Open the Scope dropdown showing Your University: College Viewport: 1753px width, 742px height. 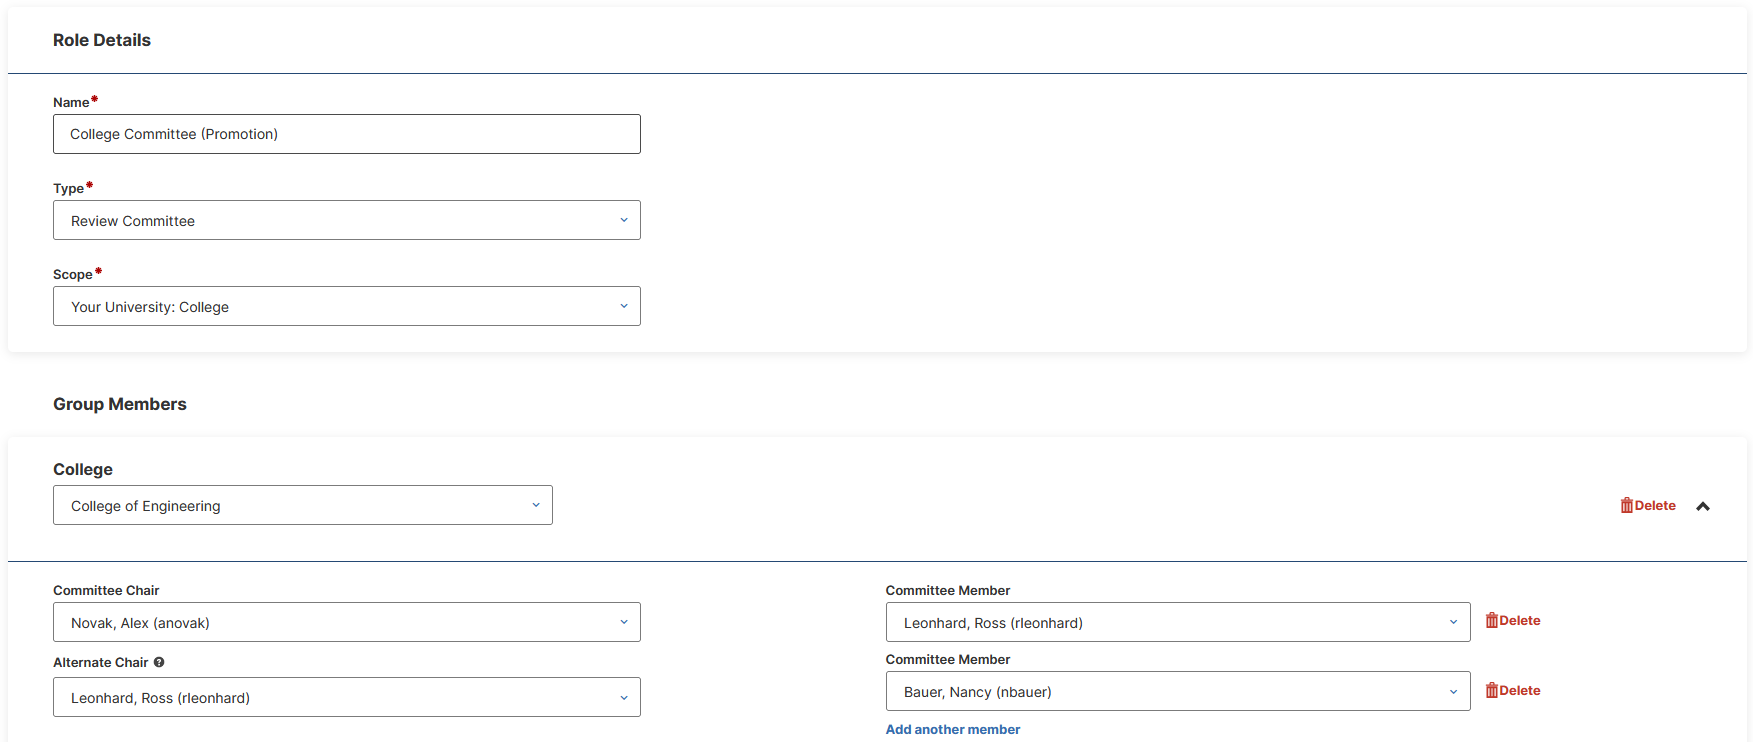(x=346, y=306)
